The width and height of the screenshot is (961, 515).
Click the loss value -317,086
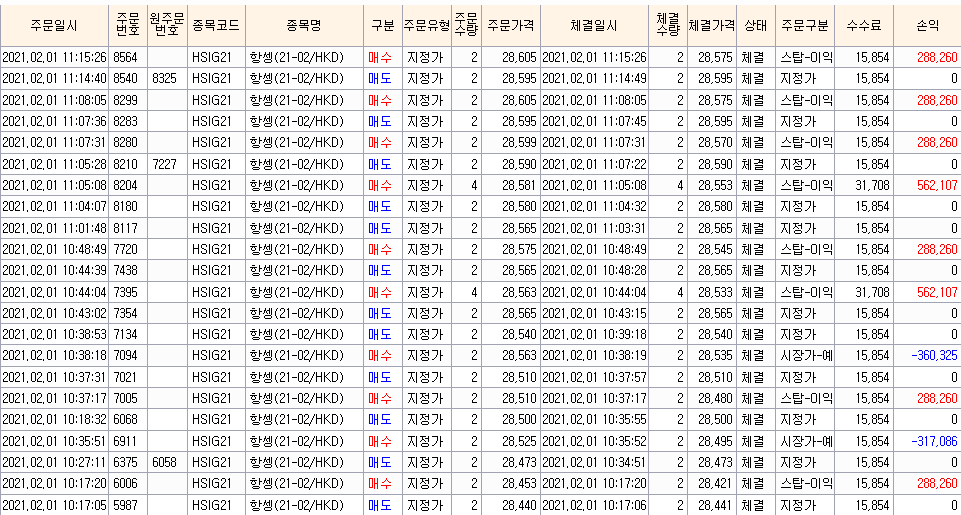[x=927, y=441]
